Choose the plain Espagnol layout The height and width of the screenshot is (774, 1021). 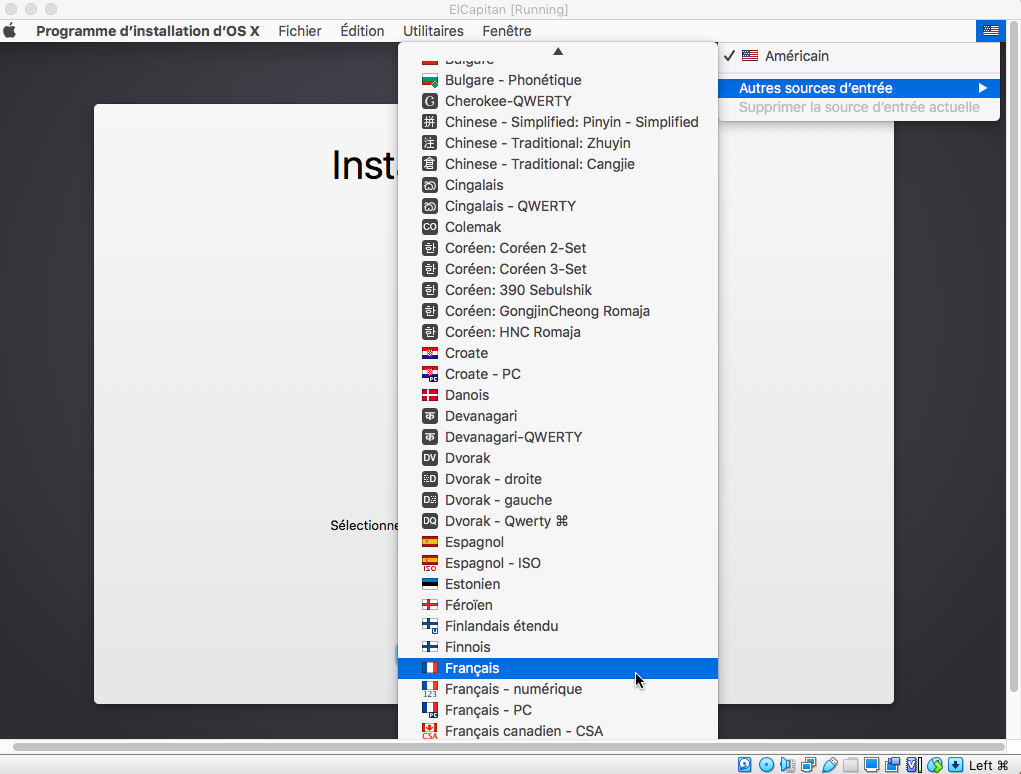[557, 542]
